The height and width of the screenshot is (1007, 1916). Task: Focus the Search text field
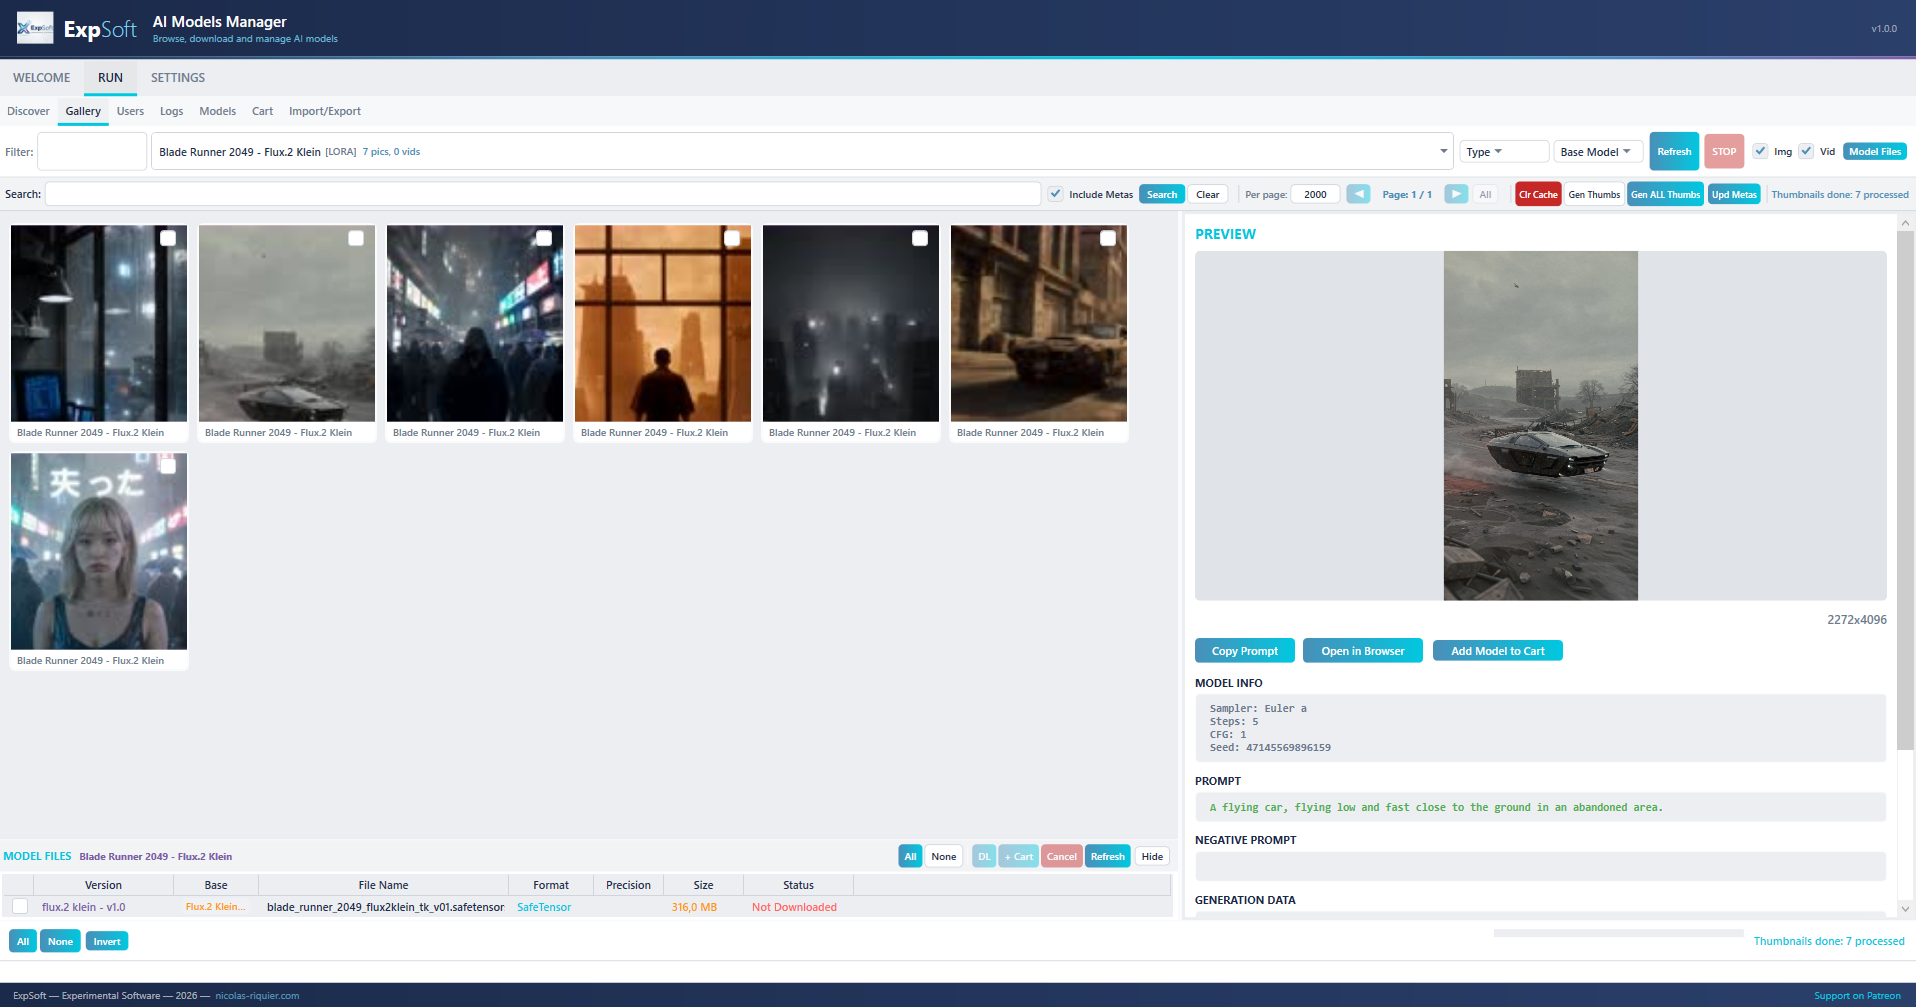coord(543,194)
